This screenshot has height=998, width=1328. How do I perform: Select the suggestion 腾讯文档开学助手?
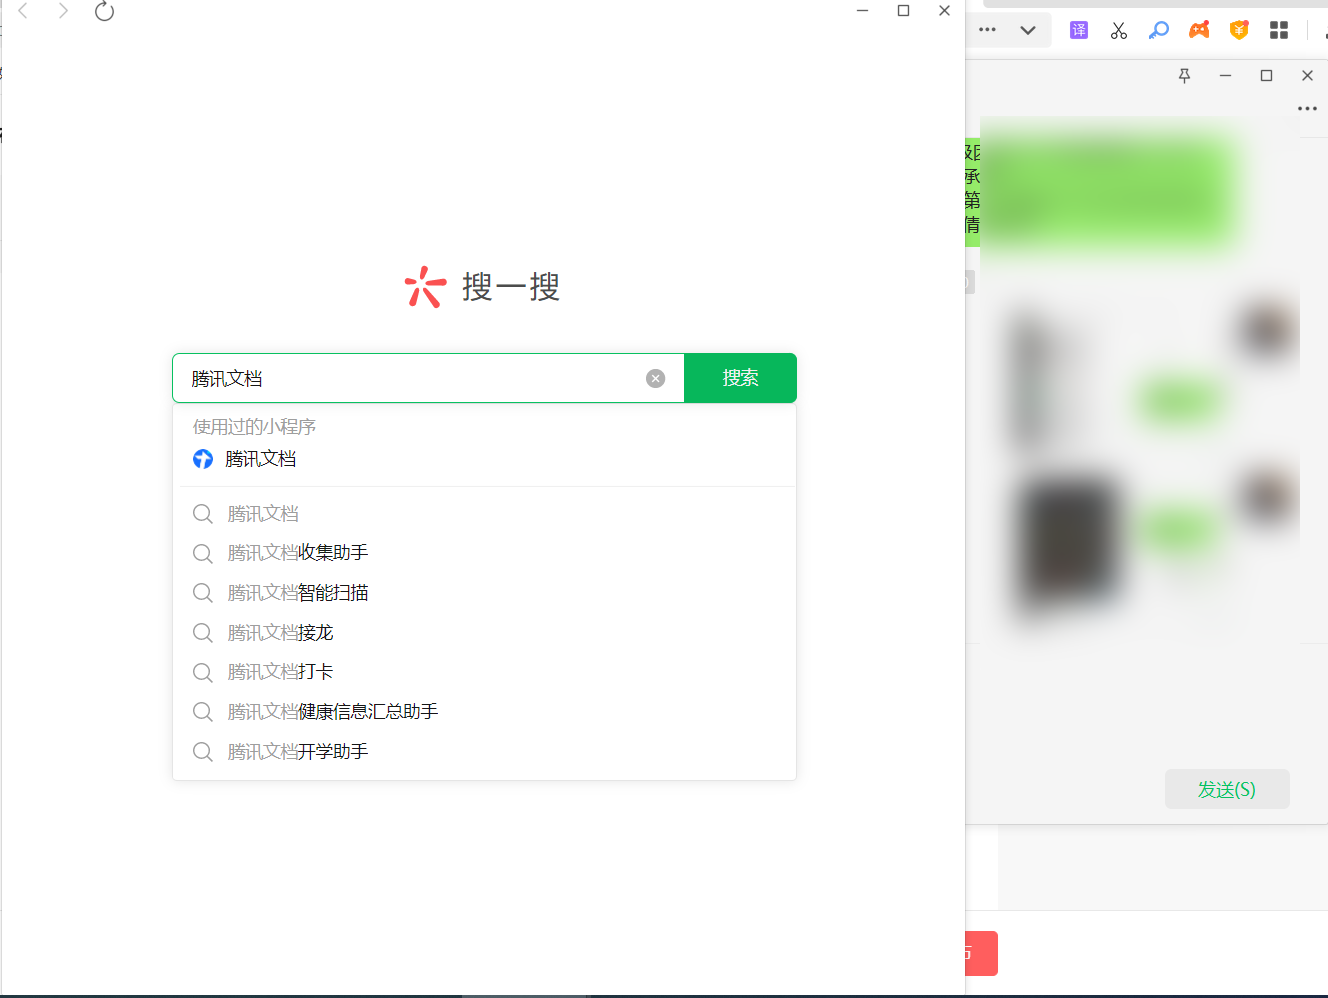coord(484,752)
